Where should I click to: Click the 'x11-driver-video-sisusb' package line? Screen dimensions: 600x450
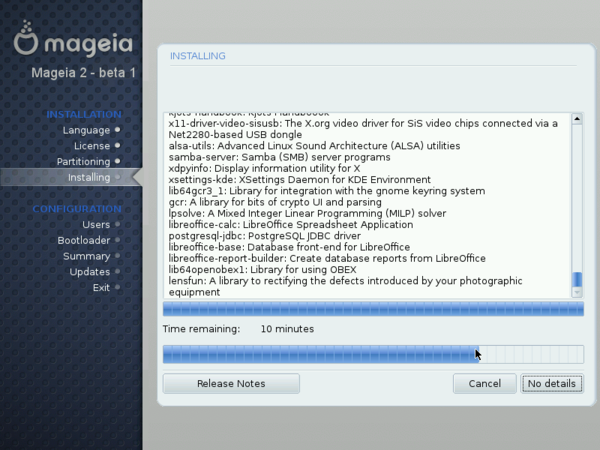coord(363,129)
